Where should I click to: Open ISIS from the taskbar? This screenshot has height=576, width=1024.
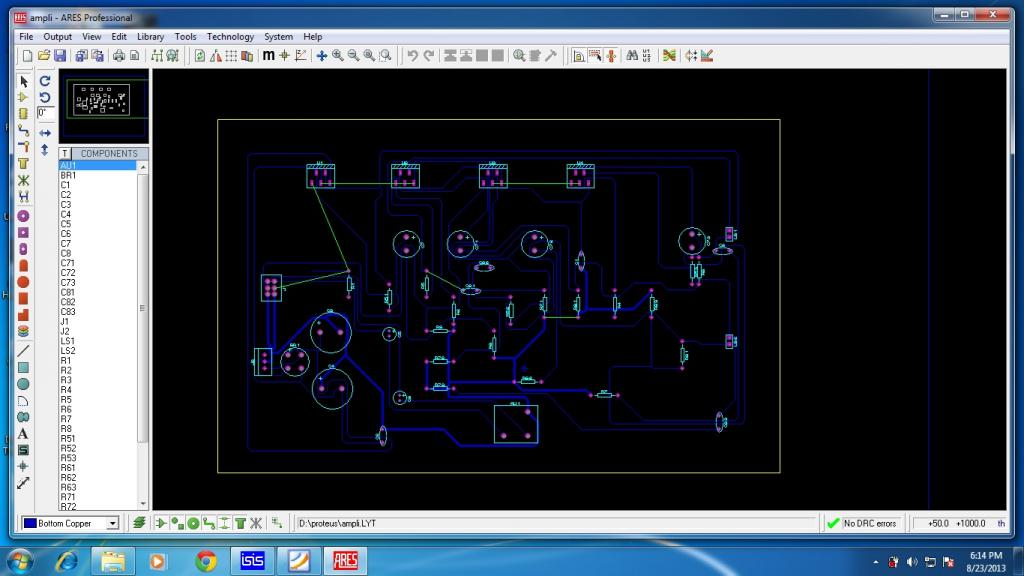252,560
